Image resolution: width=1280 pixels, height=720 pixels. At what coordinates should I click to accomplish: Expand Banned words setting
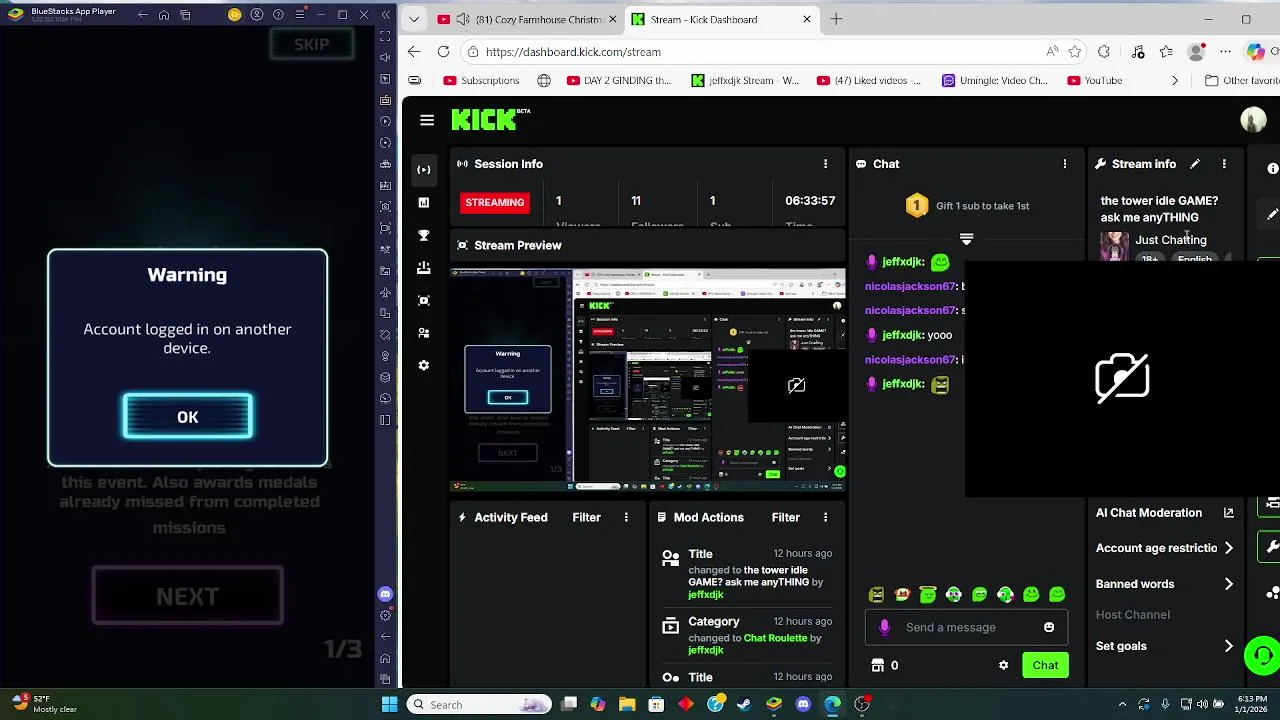pyautogui.click(x=1165, y=584)
